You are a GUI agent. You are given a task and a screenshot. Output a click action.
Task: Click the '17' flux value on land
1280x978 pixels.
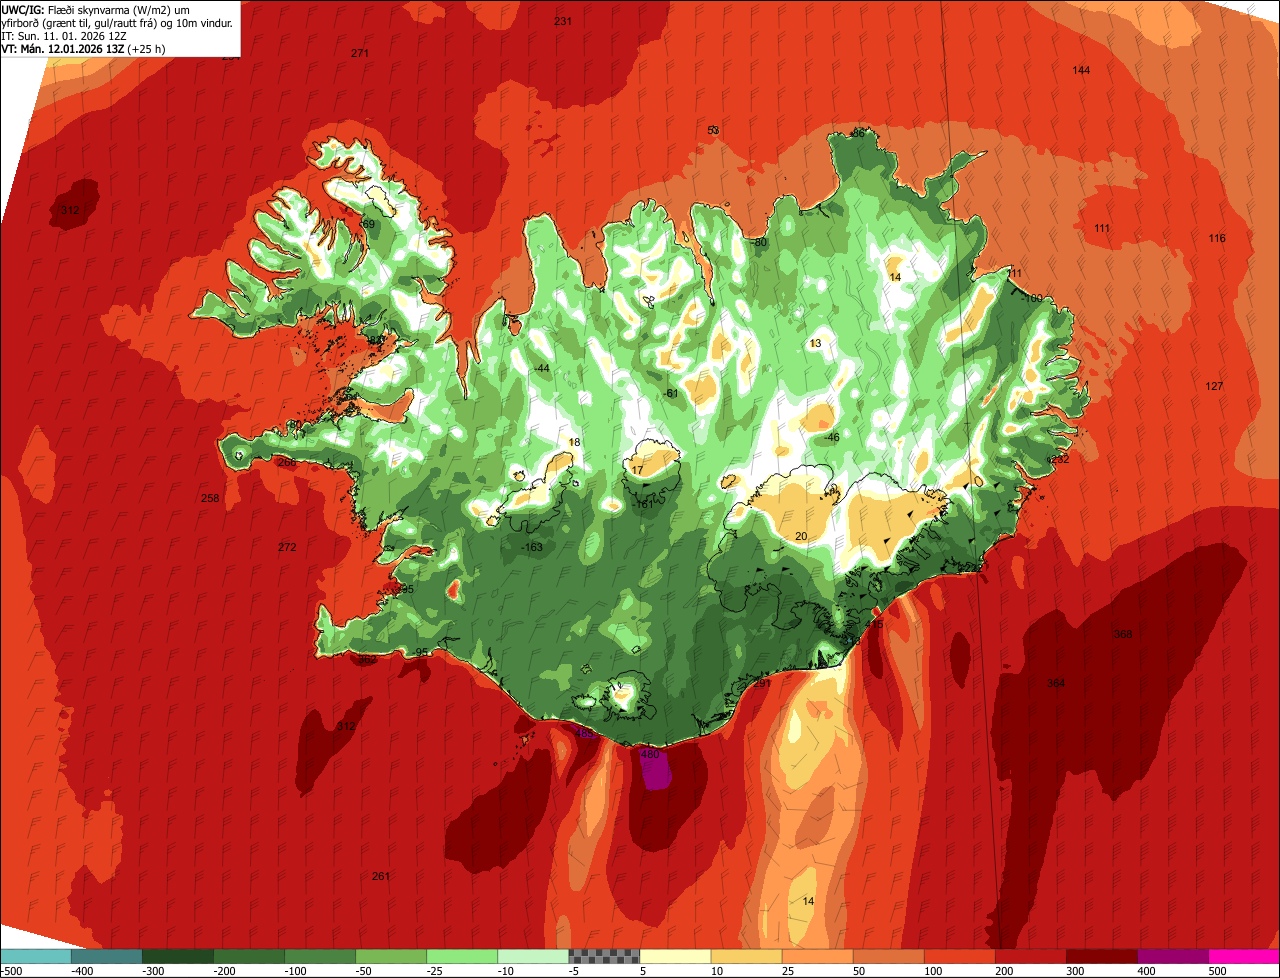pos(637,470)
